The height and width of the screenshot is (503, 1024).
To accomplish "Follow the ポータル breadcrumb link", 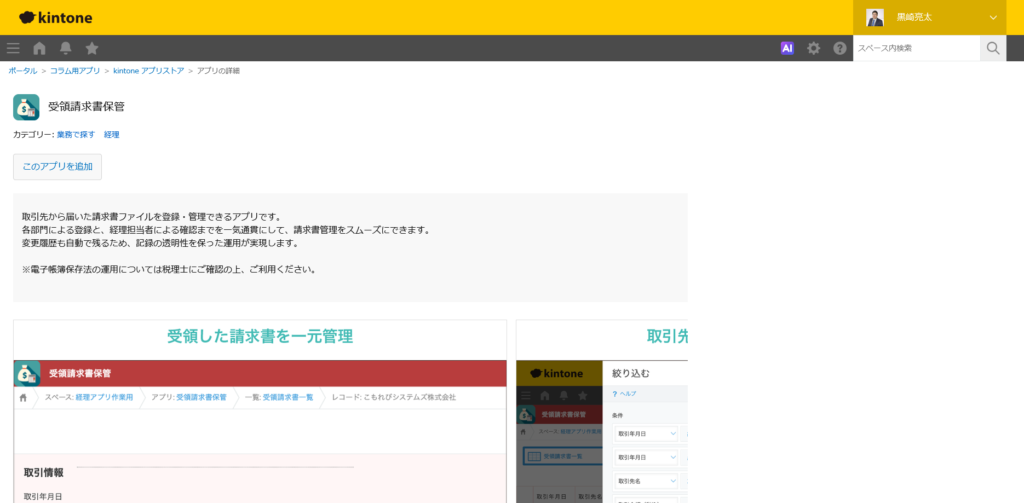I will click(x=23, y=71).
